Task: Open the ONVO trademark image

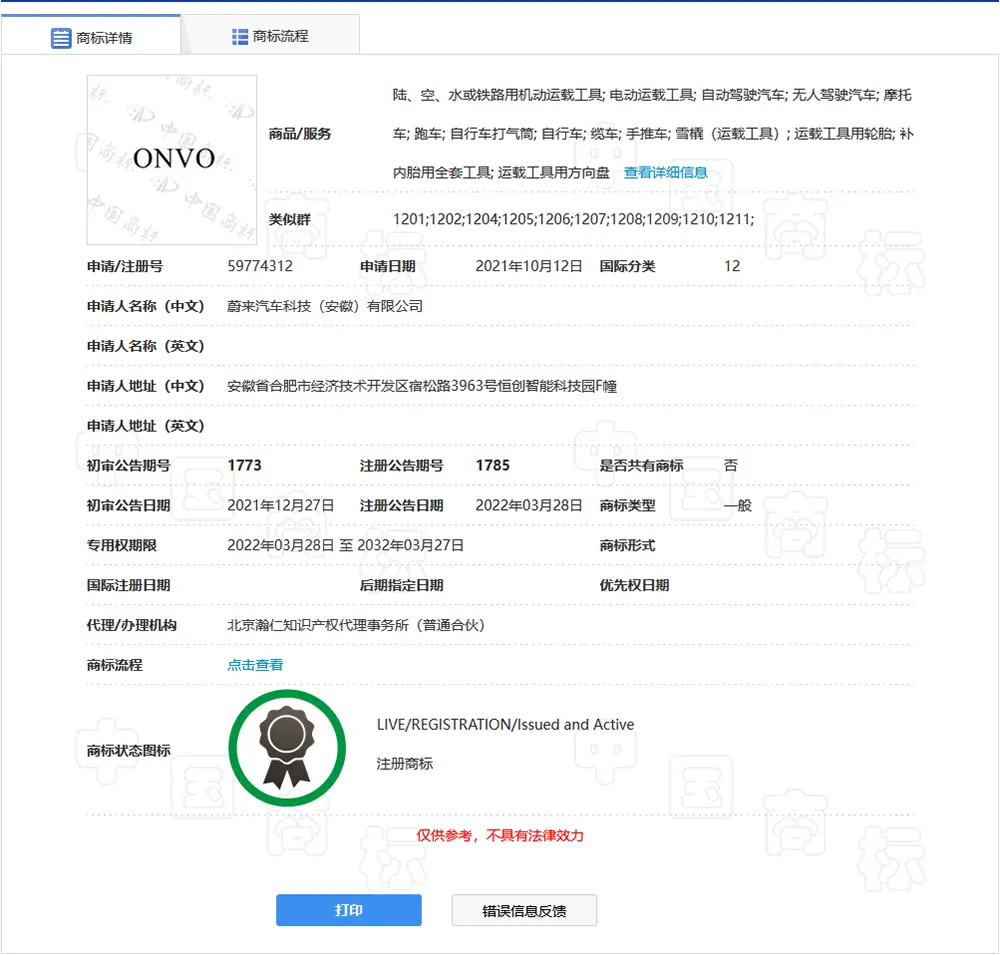Action: pos(172,159)
